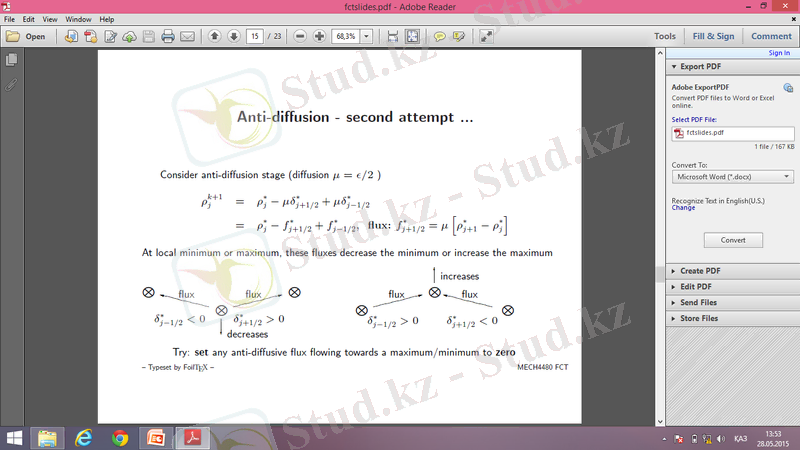Collapse the Export PDF section

click(x=733, y=67)
